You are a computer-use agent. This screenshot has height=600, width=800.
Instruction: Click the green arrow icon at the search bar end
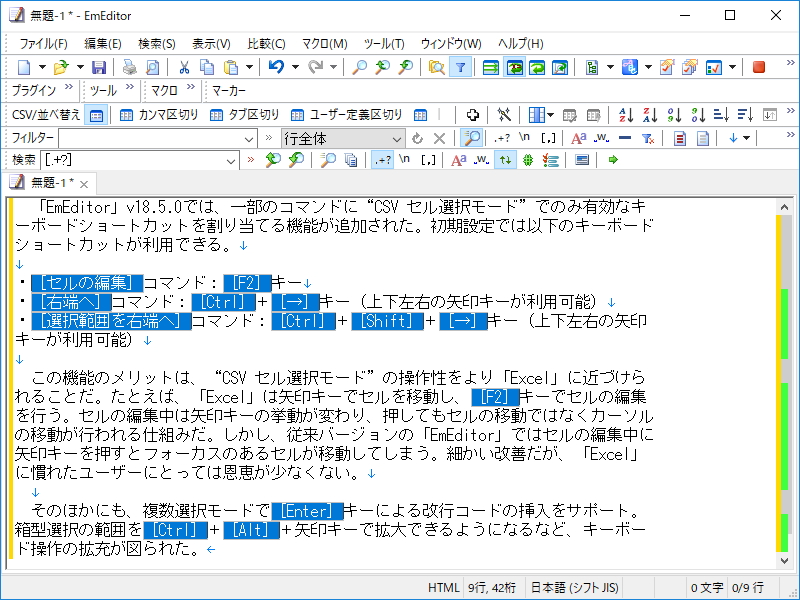pos(613,160)
